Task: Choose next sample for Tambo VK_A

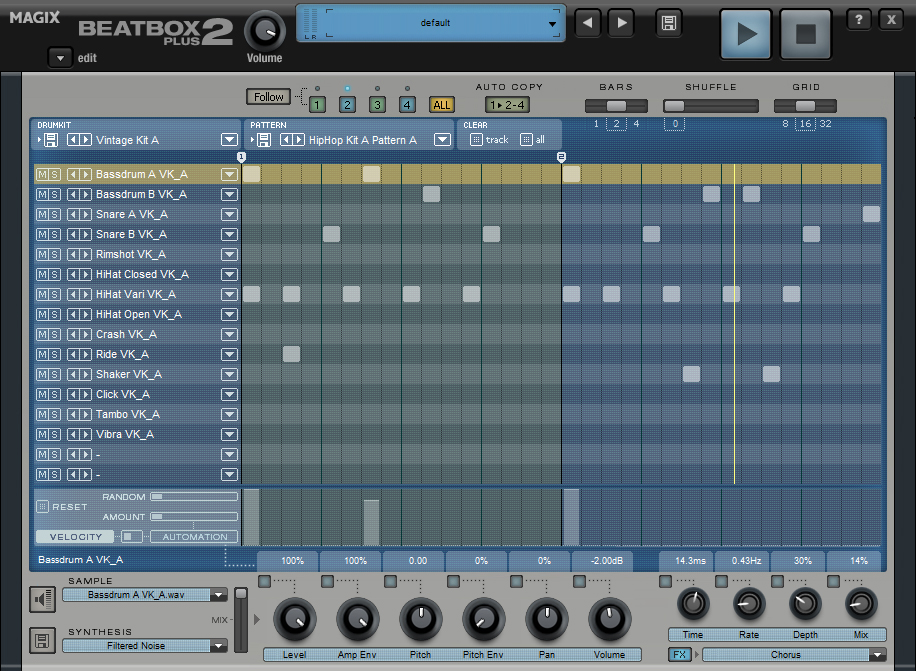Action: click(86, 415)
